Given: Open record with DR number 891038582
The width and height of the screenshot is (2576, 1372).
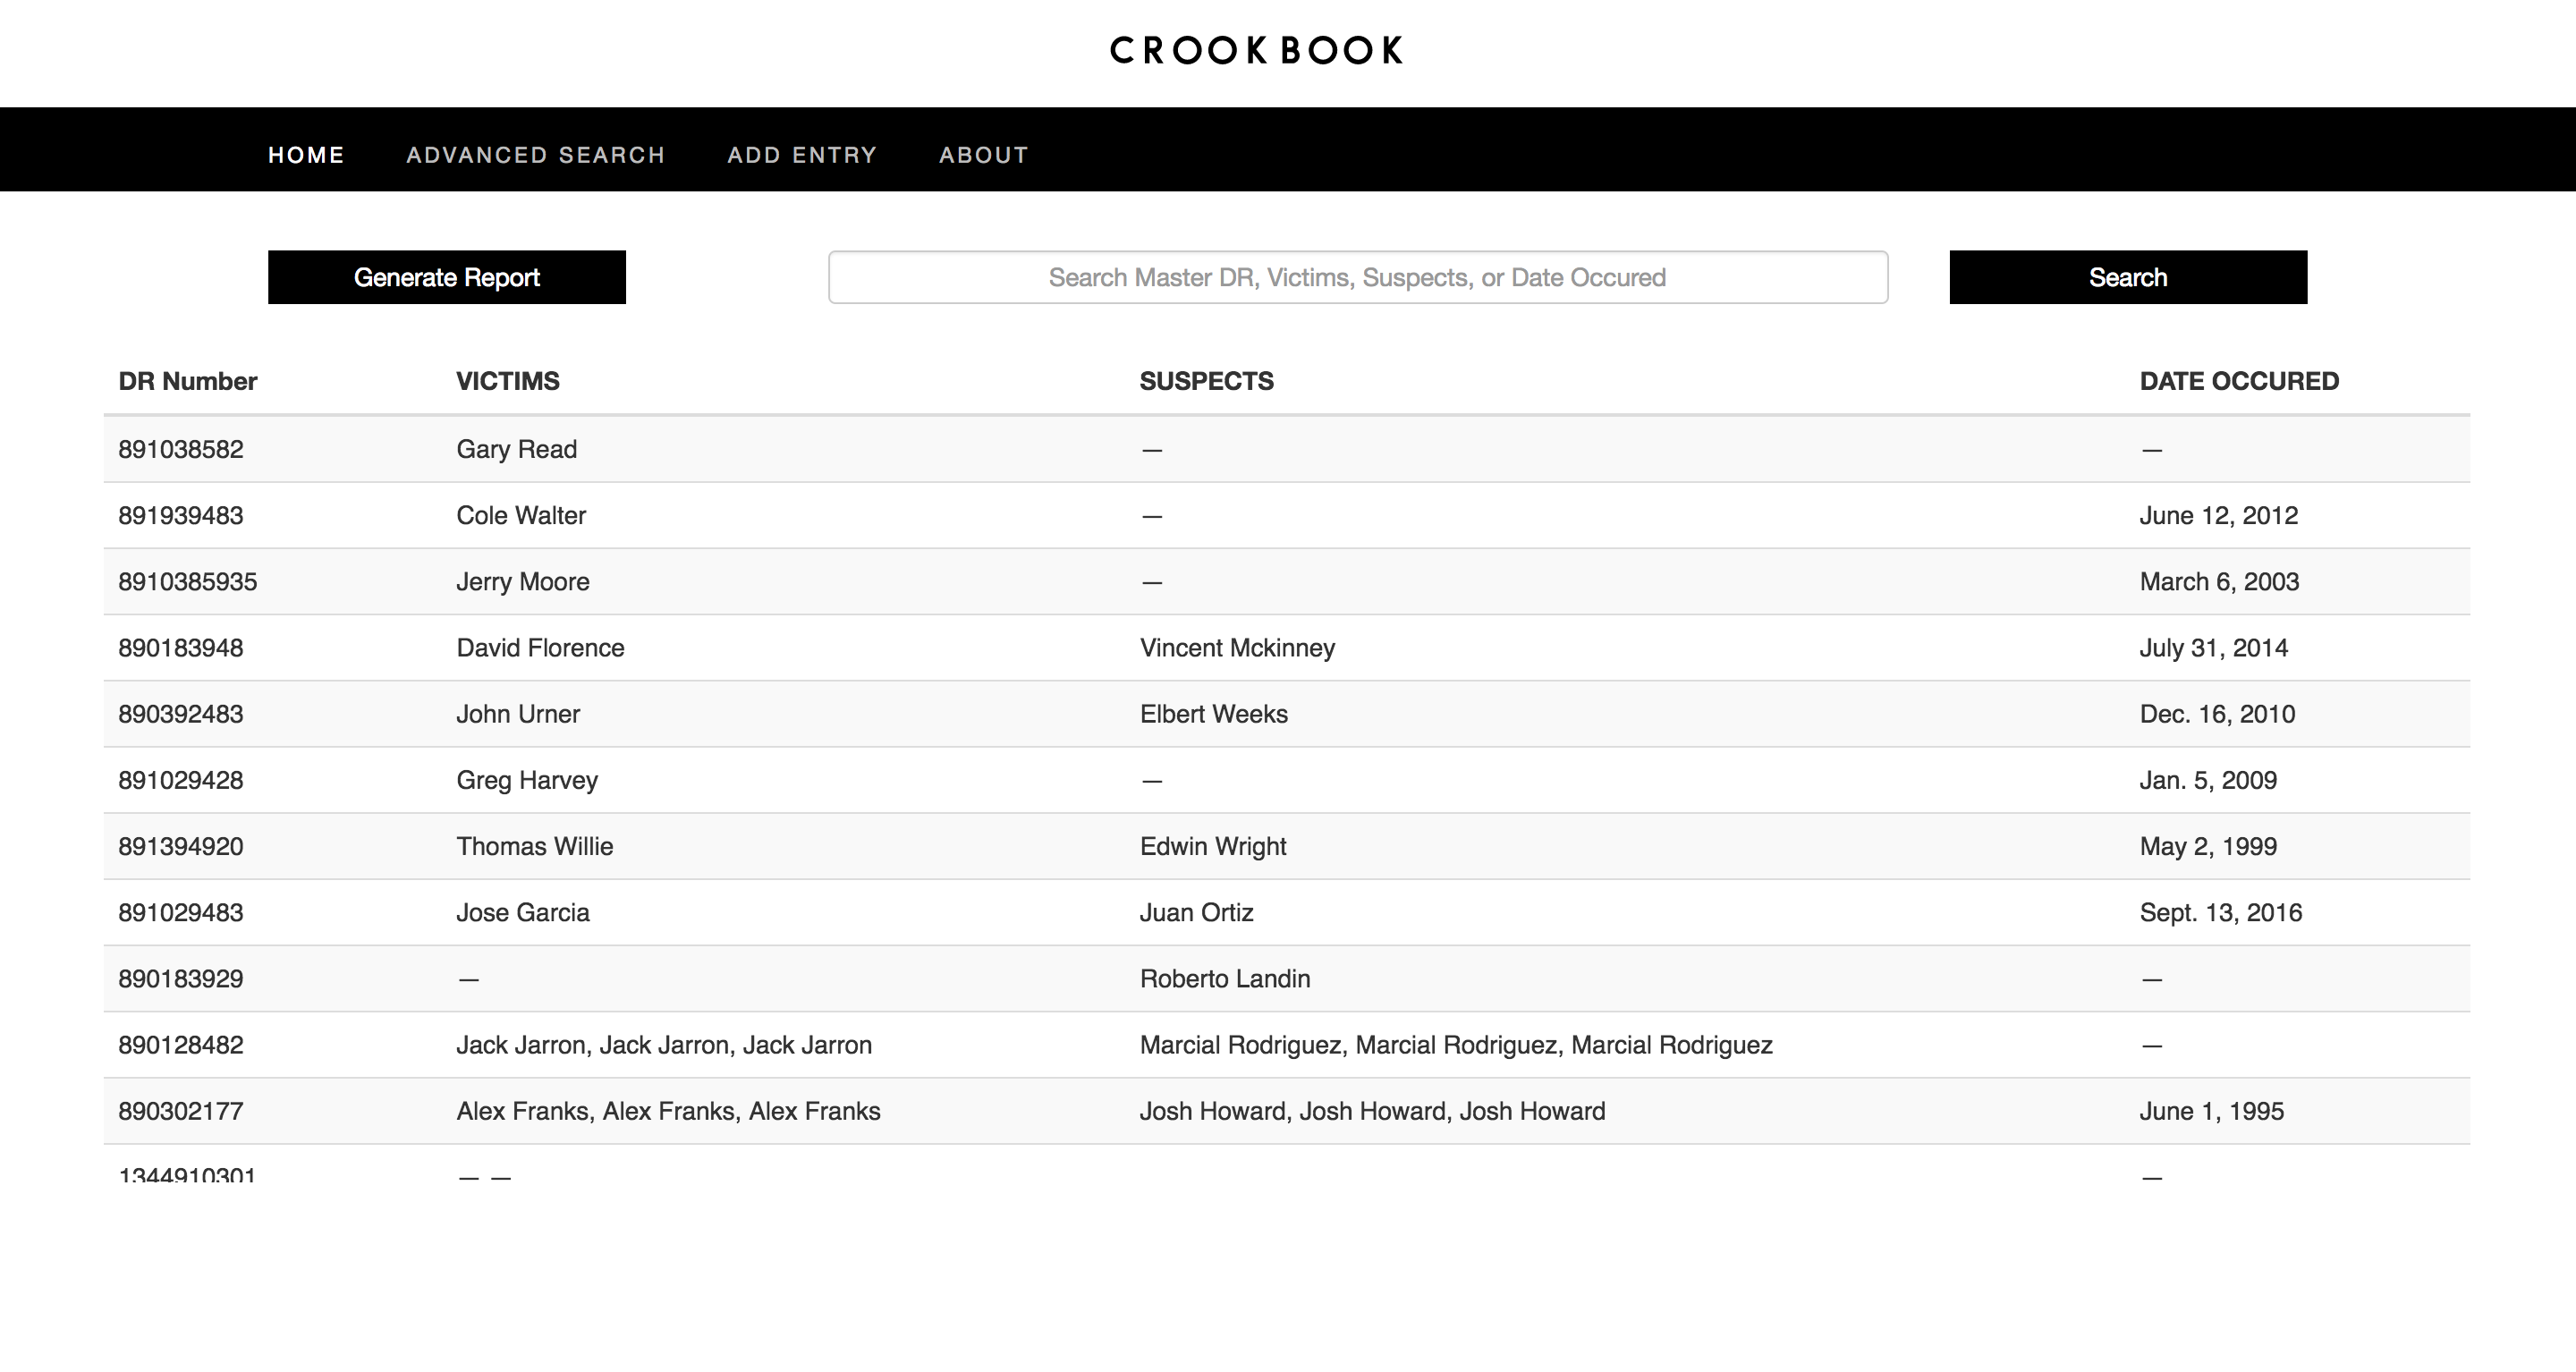Looking at the screenshot, I should pyautogui.click(x=181, y=449).
